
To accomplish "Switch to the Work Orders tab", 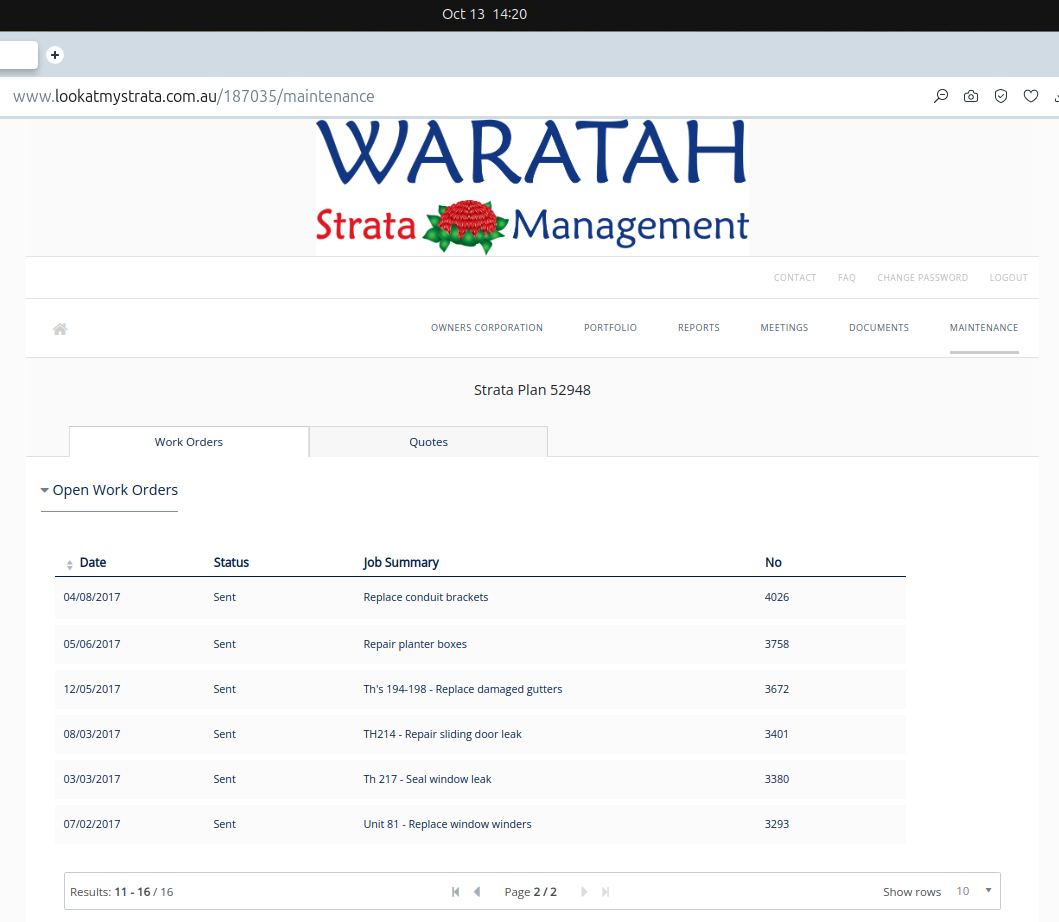I will 189,442.
